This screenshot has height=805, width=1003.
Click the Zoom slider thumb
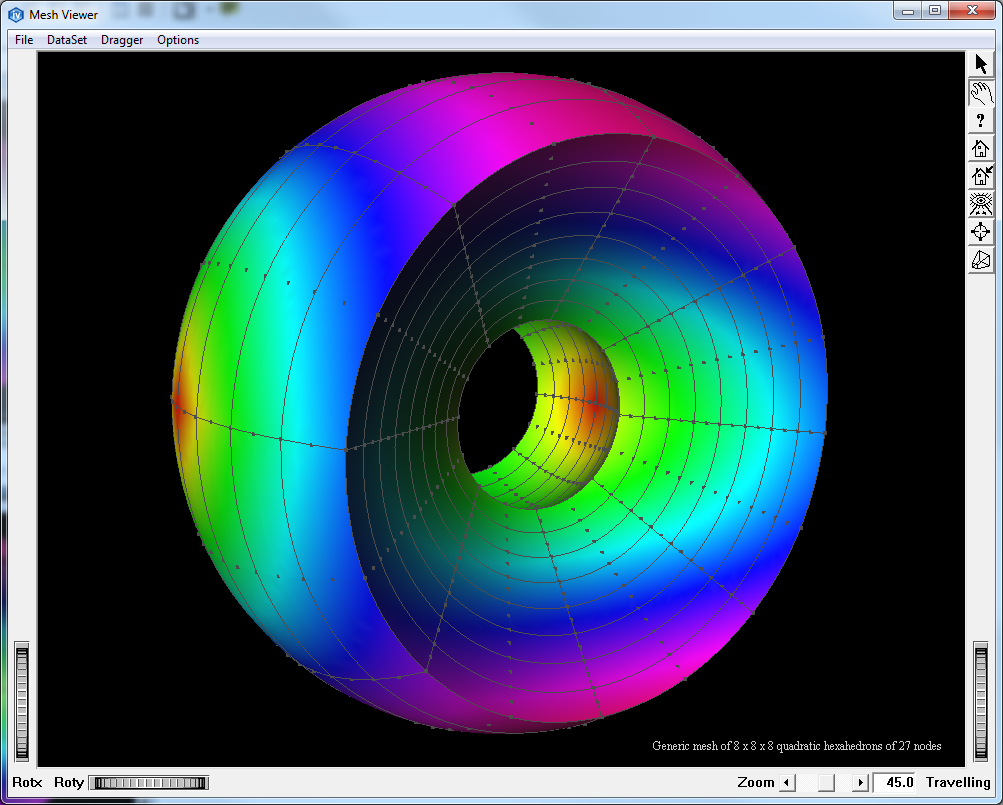[826, 783]
